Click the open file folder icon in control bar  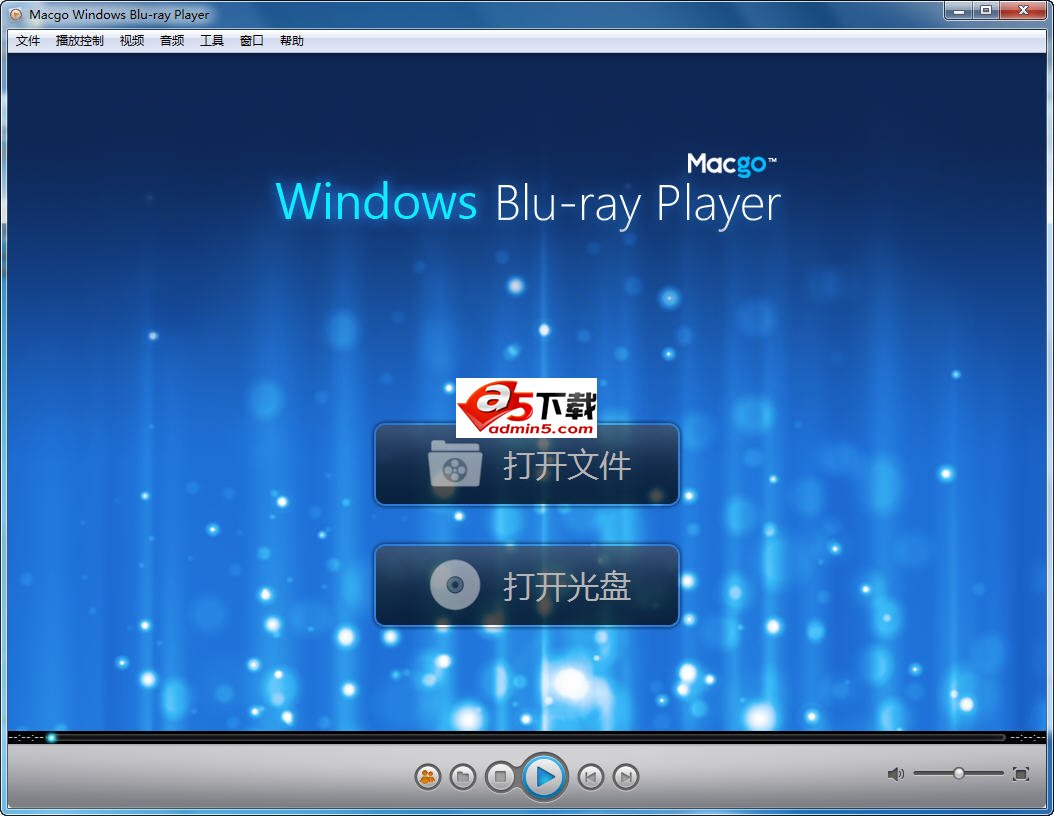(x=462, y=777)
